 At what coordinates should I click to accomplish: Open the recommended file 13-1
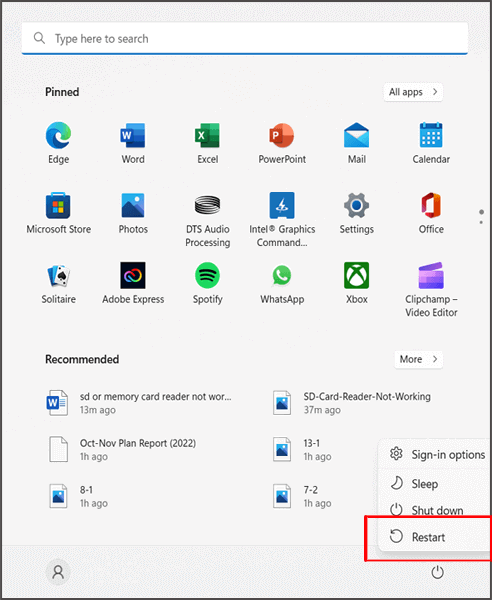pos(302,450)
